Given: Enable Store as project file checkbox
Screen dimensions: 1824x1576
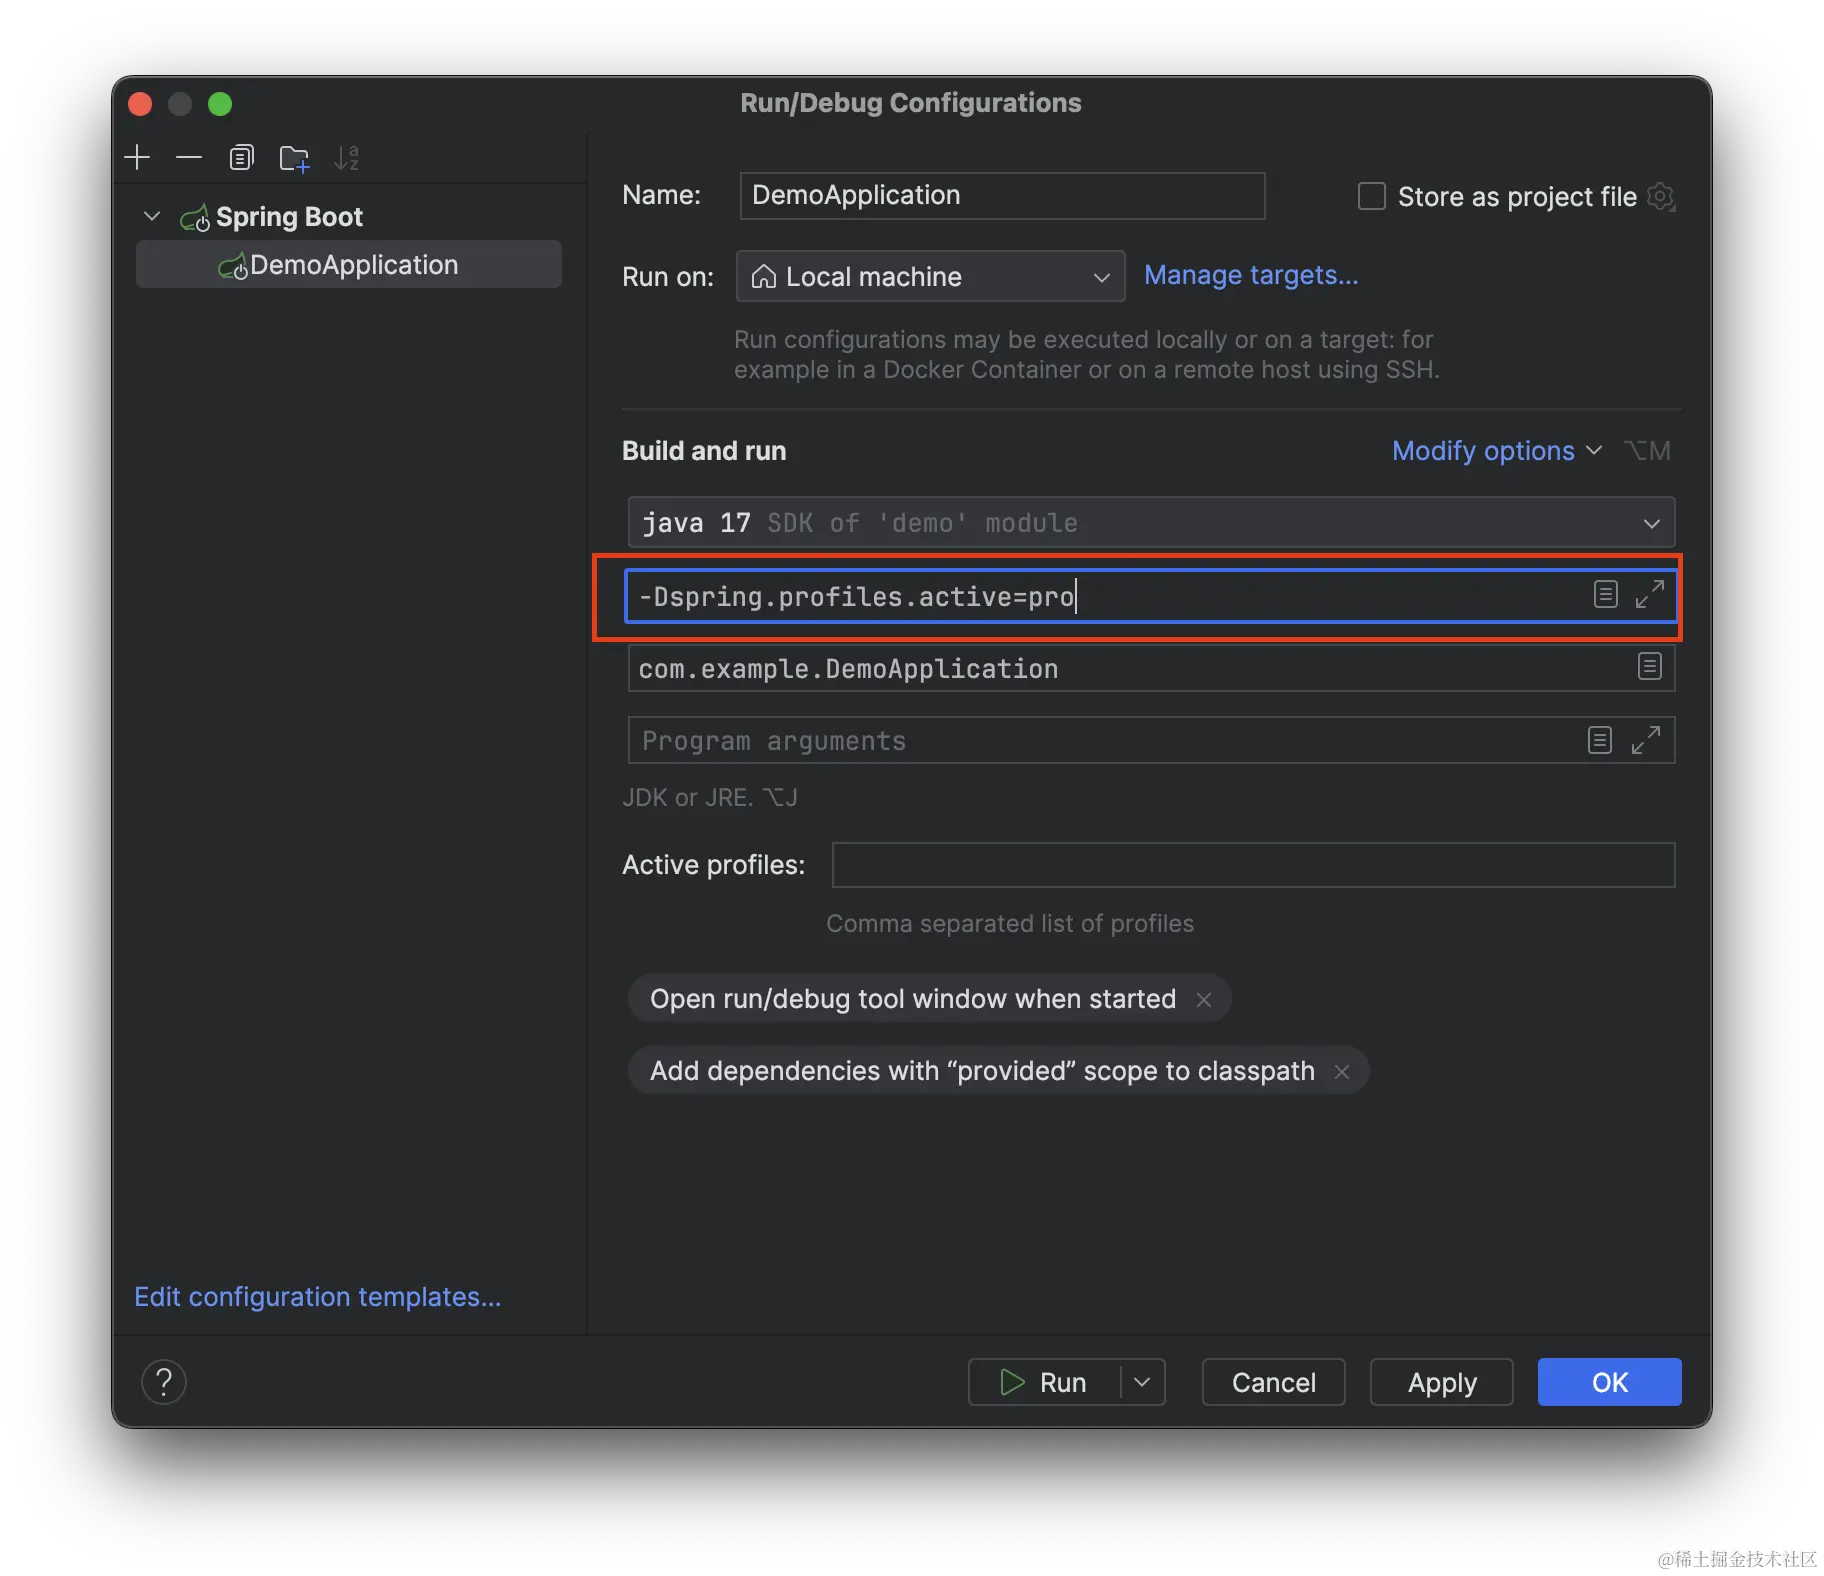Looking at the screenshot, I should click(1371, 196).
